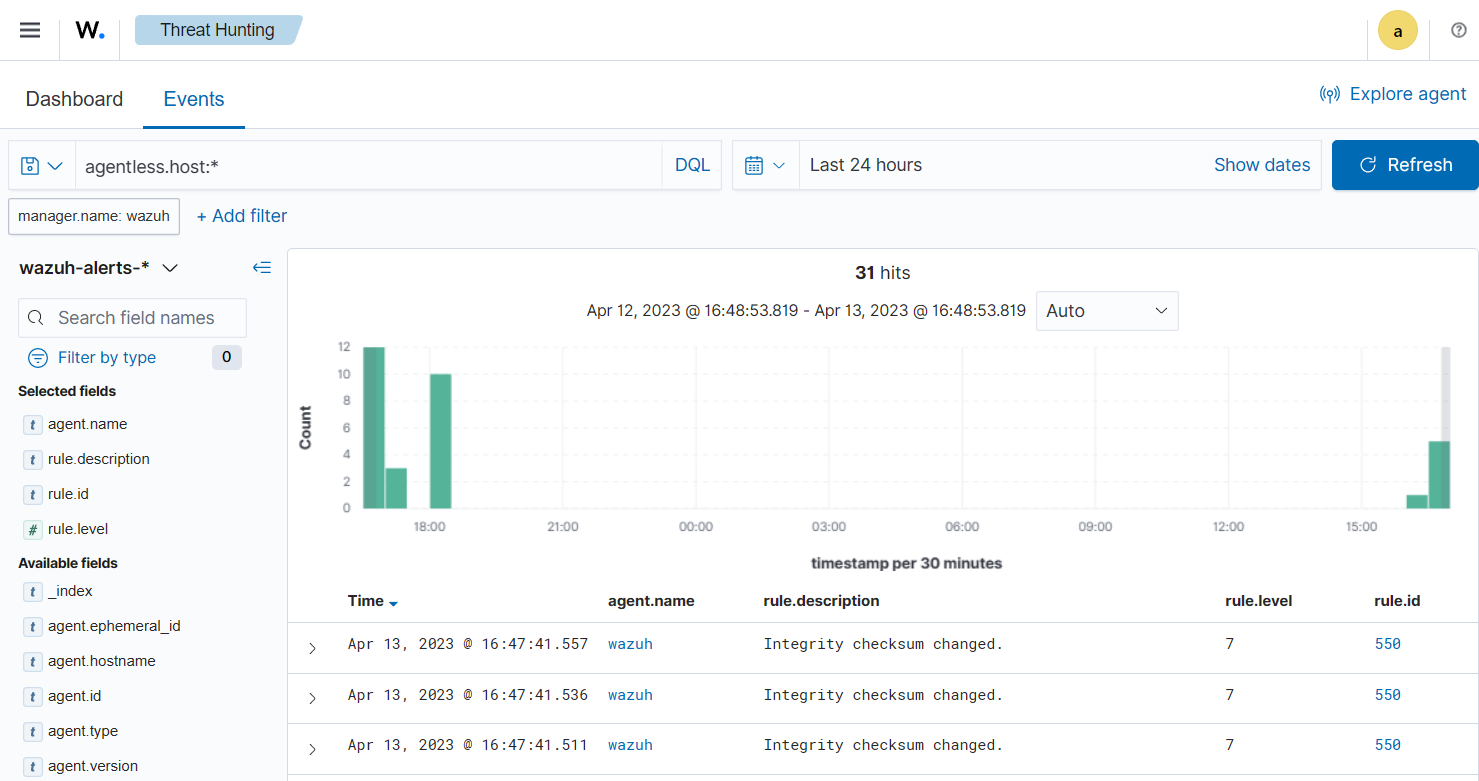Collapse the fields sidebar with arrow icon
Screen dimensions: 1479x781
click(262, 267)
